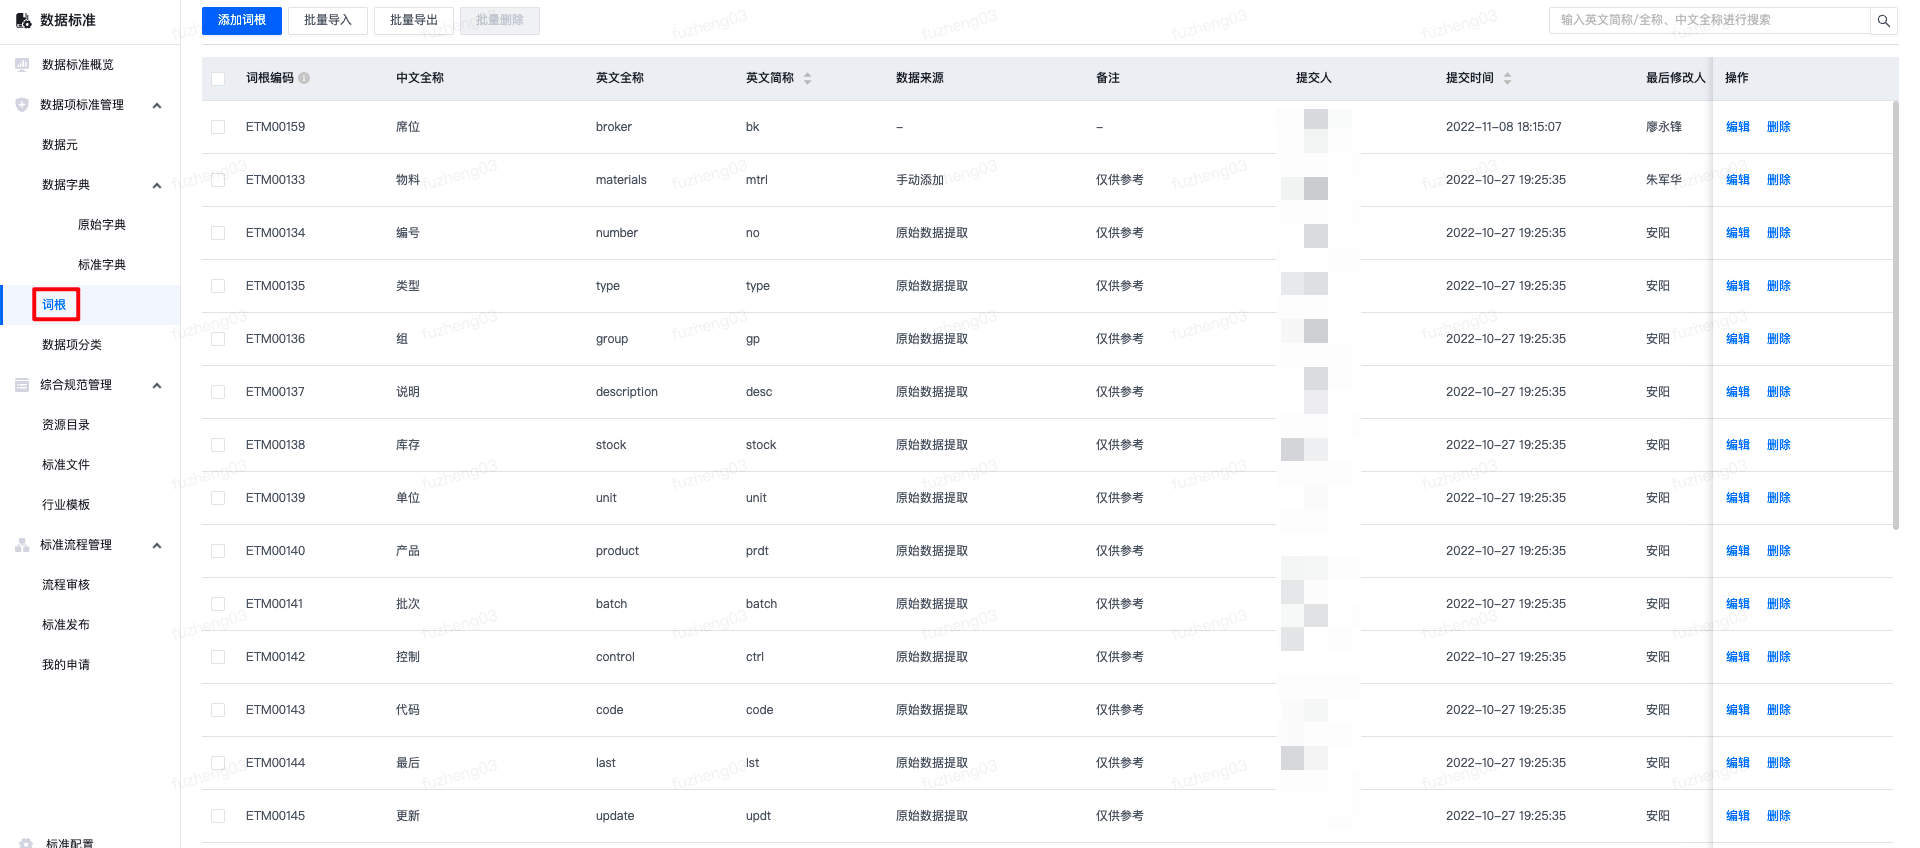1920x848 pixels.
Task: Open 流程审核 menu item
Action: click(66, 585)
